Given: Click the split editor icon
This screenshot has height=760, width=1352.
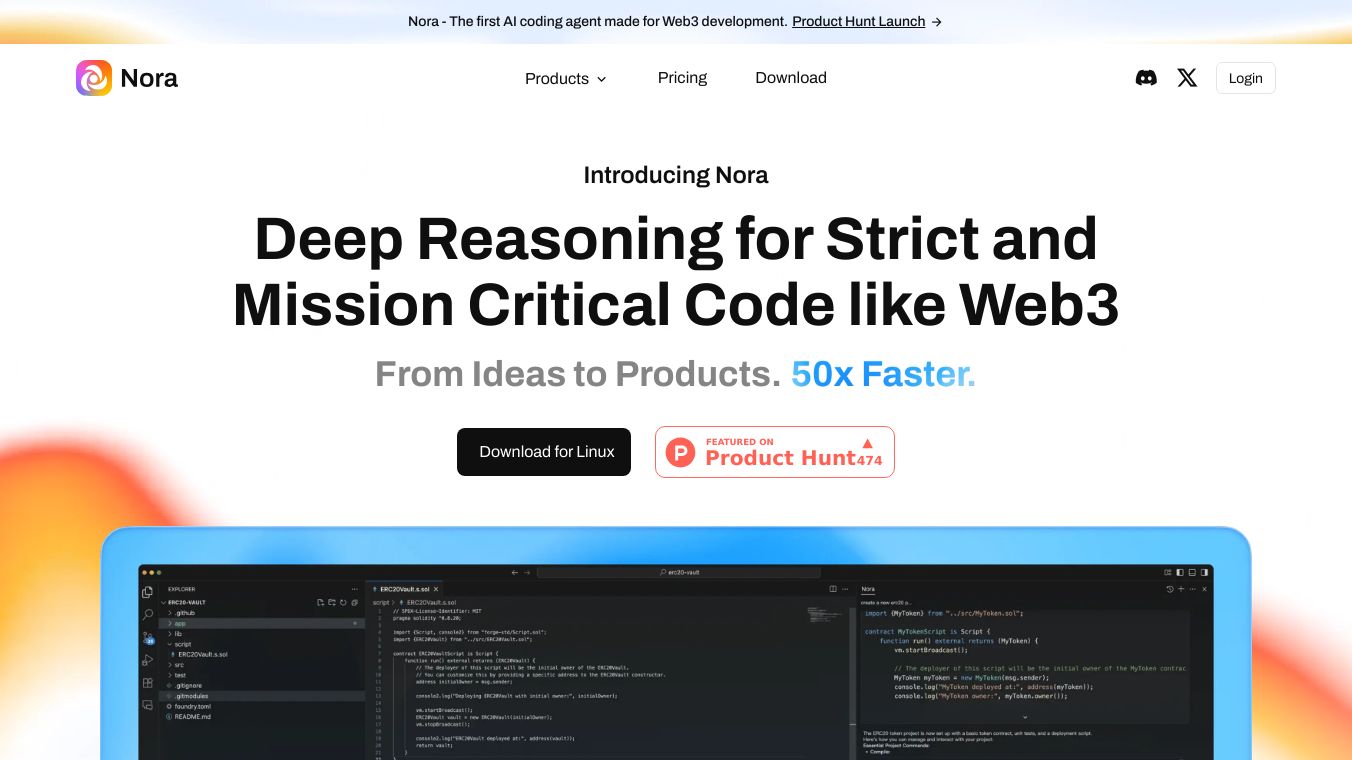Looking at the screenshot, I should click(x=834, y=589).
